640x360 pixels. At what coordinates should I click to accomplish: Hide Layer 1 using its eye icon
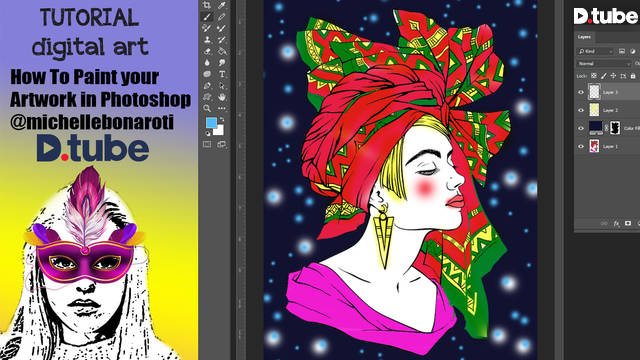click(x=581, y=146)
